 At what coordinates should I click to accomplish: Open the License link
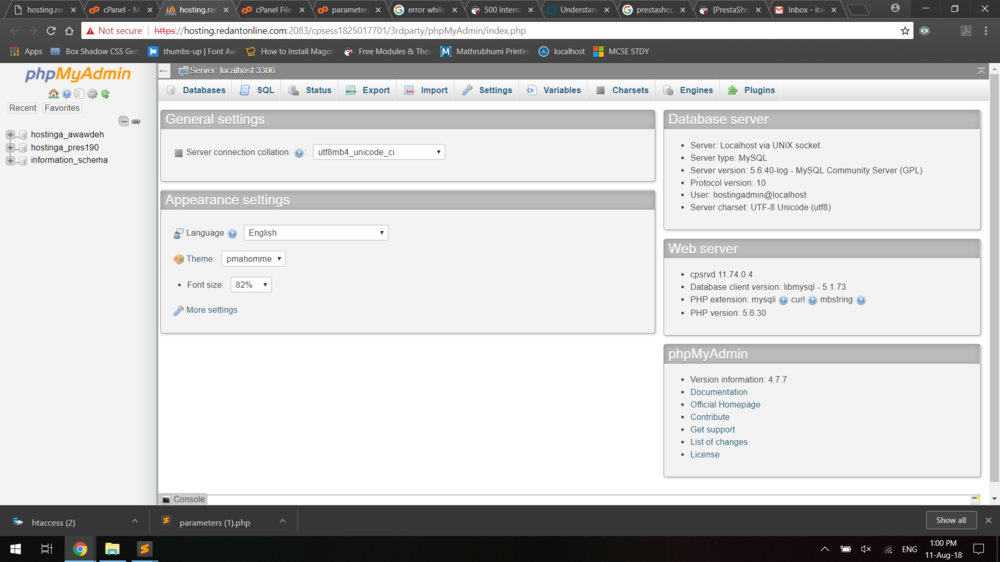point(705,454)
